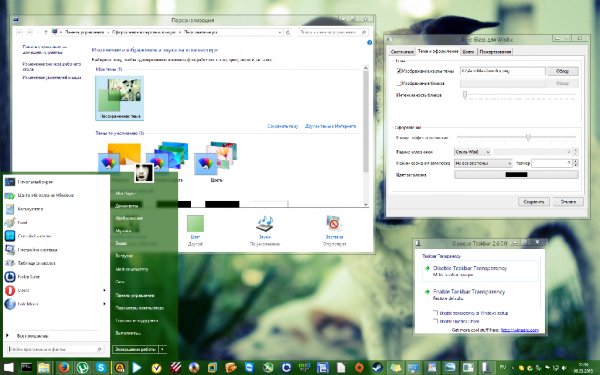Toggle second checkbox in Opaque Taskbar window

tap(435, 321)
